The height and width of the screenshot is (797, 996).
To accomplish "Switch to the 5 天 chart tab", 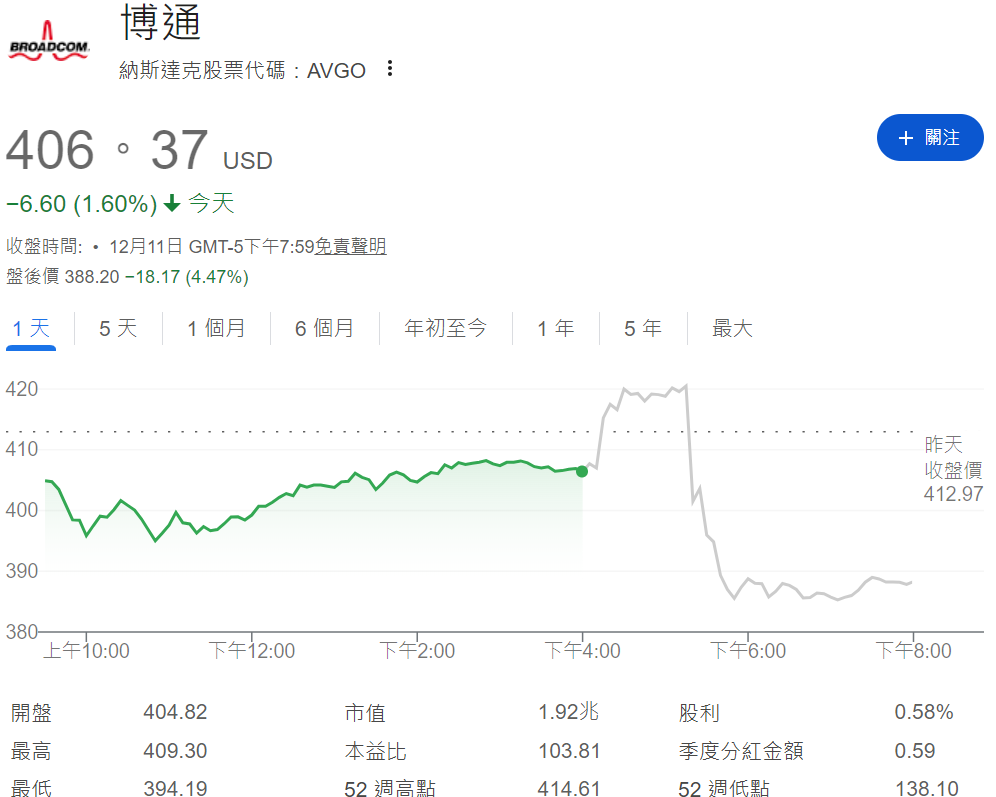I will [x=117, y=328].
